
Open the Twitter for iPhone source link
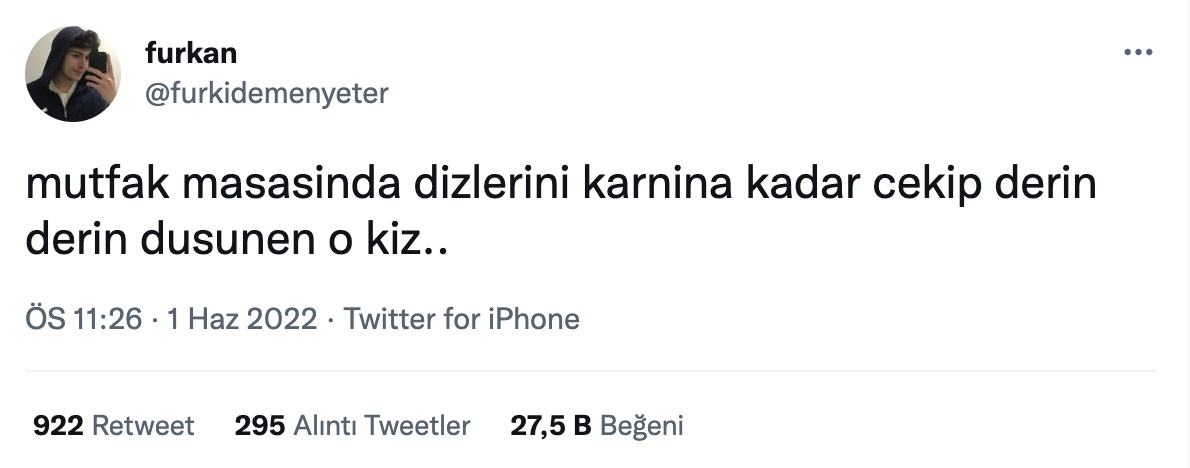[461, 319]
